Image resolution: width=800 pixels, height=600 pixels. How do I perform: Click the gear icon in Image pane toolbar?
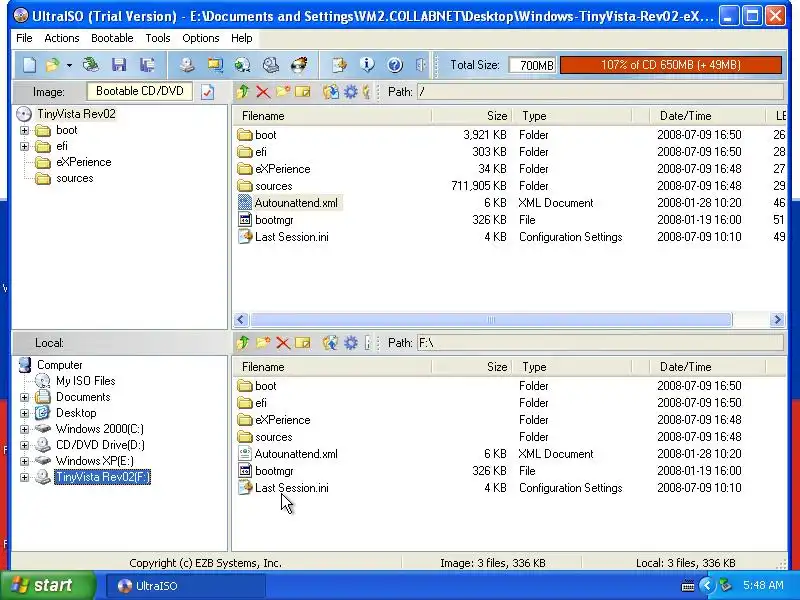(351, 92)
